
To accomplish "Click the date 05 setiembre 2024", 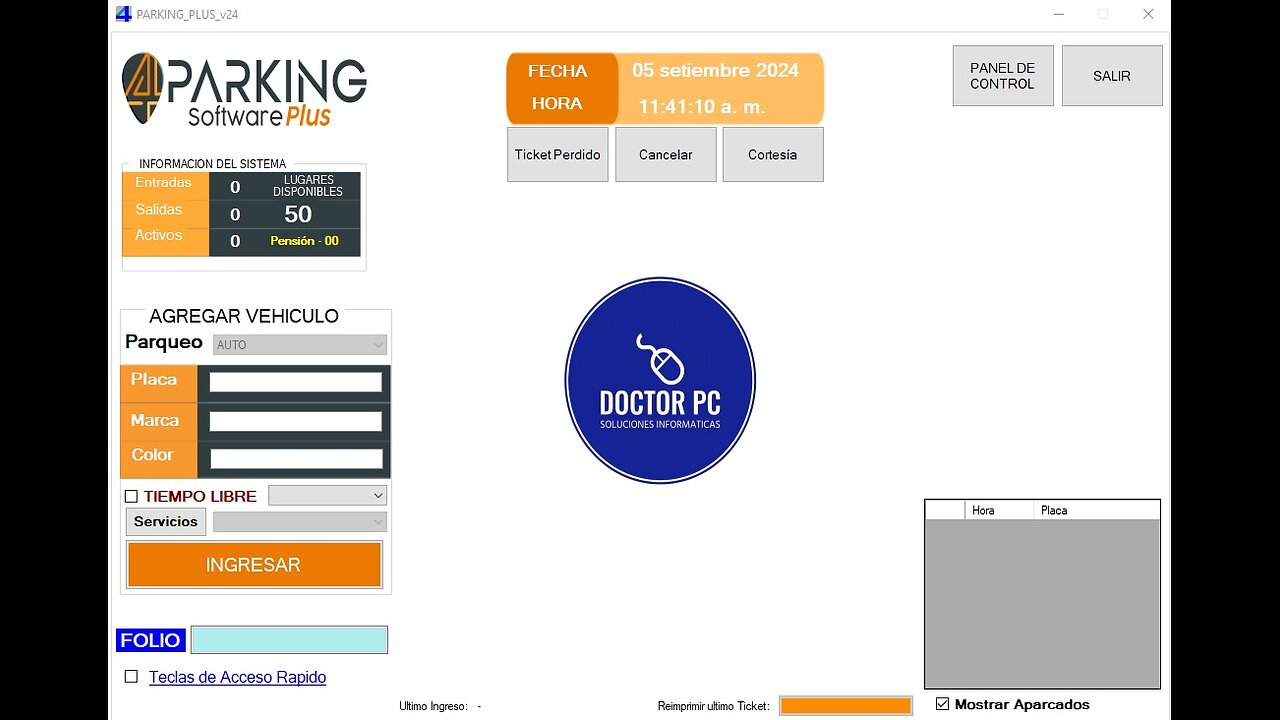I will pos(716,70).
